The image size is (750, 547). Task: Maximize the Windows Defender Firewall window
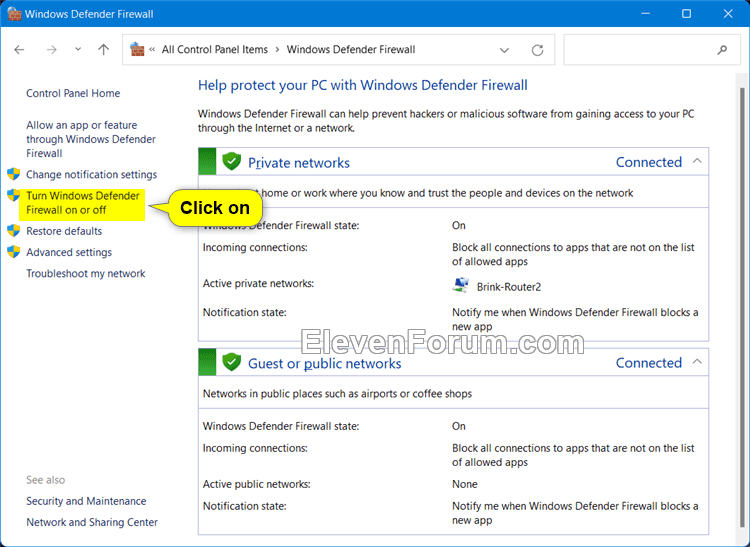[686, 13]
